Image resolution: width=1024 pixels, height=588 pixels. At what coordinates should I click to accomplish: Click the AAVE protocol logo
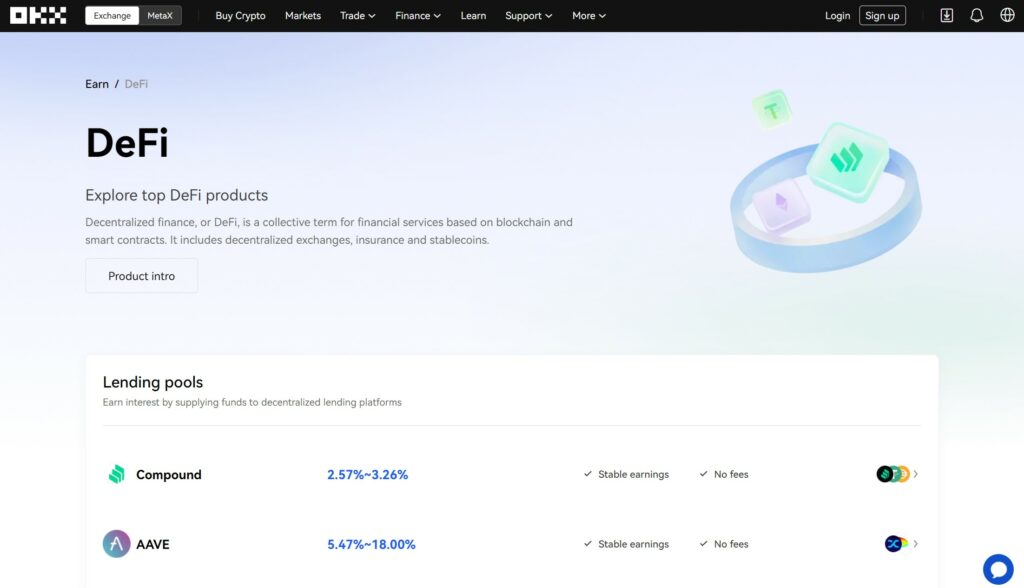pyautogui.click(x=117, y=544)
